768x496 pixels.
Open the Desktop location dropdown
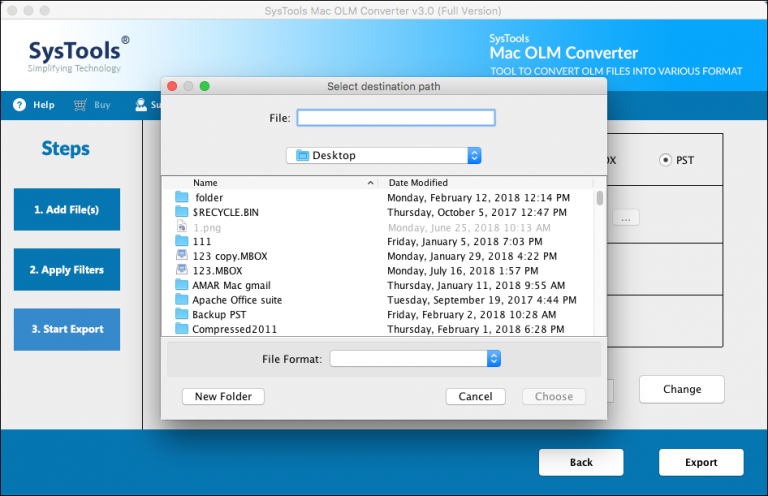click(384, 156)
